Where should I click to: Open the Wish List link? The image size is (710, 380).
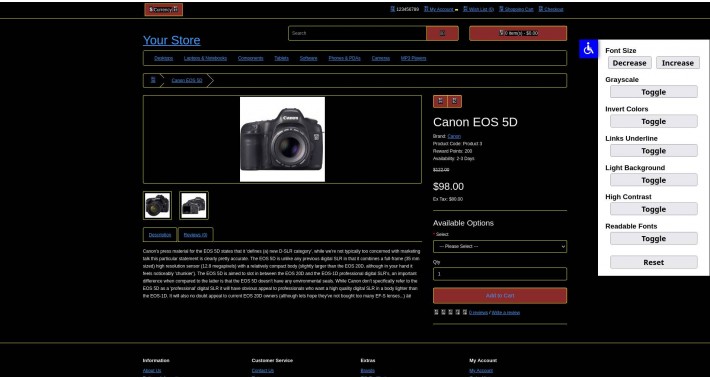(478, 9)
